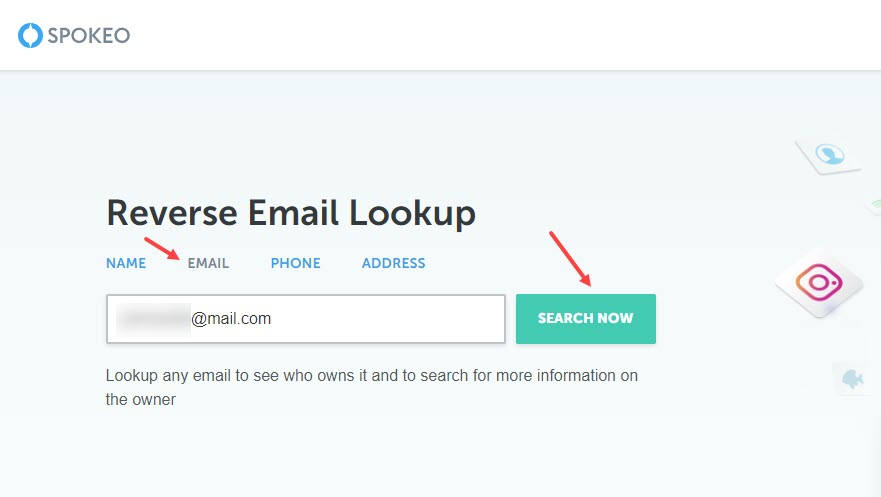This screenshot has height=497, width=881.
Task: Click the Instagram camera icon tile
Action: (820, 282)
